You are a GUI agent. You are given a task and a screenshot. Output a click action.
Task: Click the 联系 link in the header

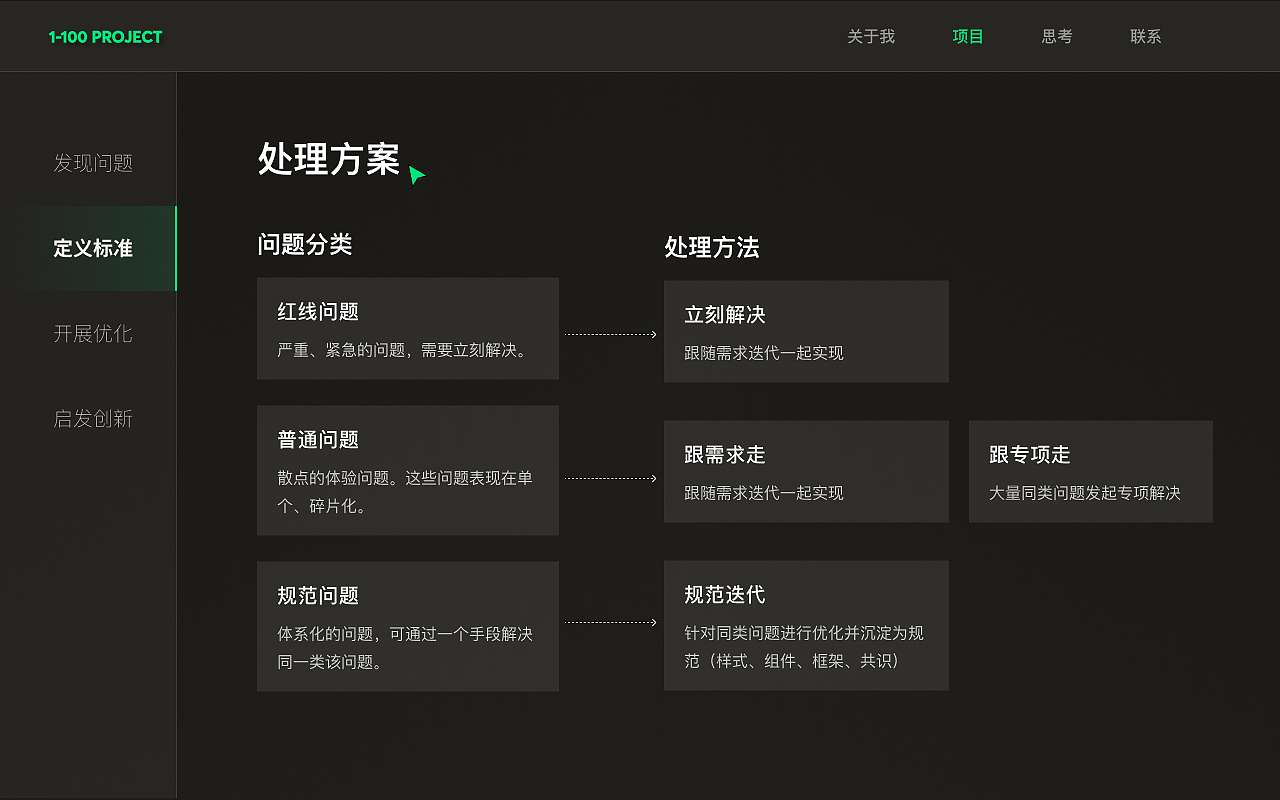(1145, 36)
